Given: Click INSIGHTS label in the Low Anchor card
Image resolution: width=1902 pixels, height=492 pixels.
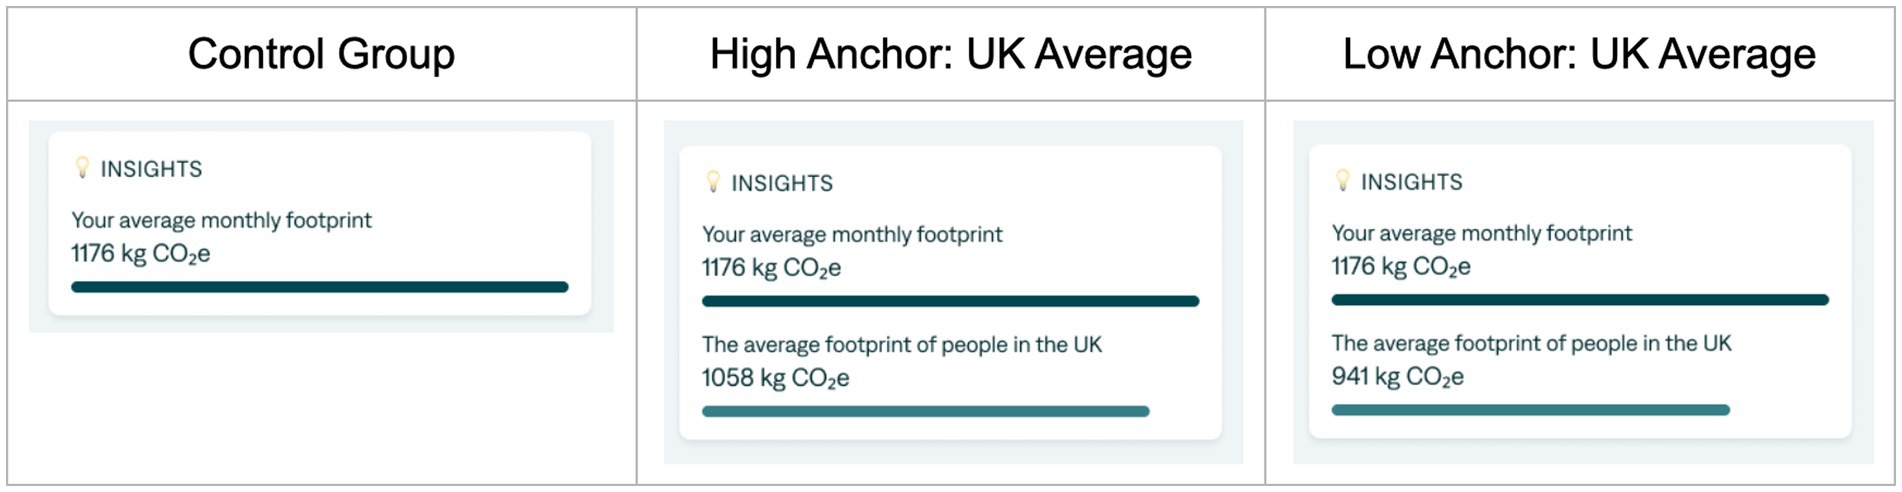Looking at the screenshot, I should coord(1411,182).
